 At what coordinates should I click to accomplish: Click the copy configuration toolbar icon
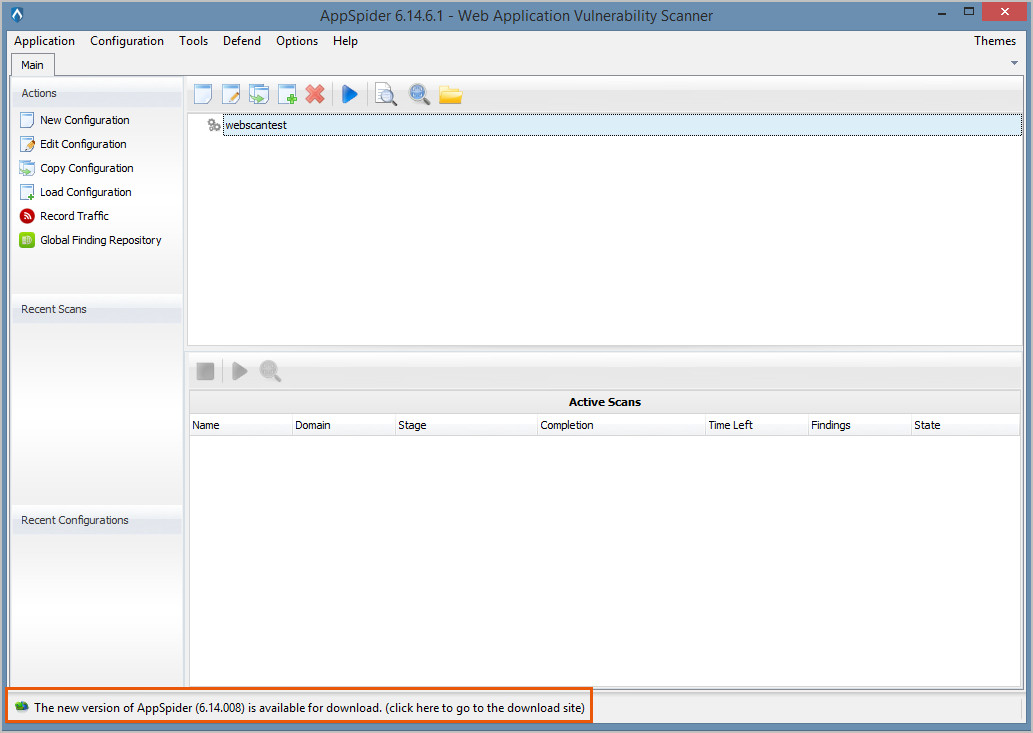pos(259,94)
